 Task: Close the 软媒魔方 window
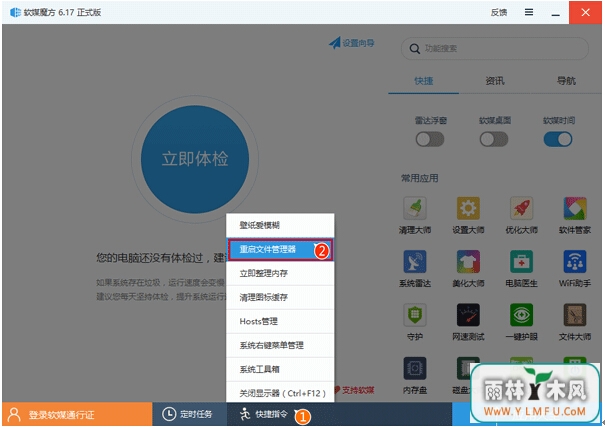pyautogui.click(x=585, y=12)
